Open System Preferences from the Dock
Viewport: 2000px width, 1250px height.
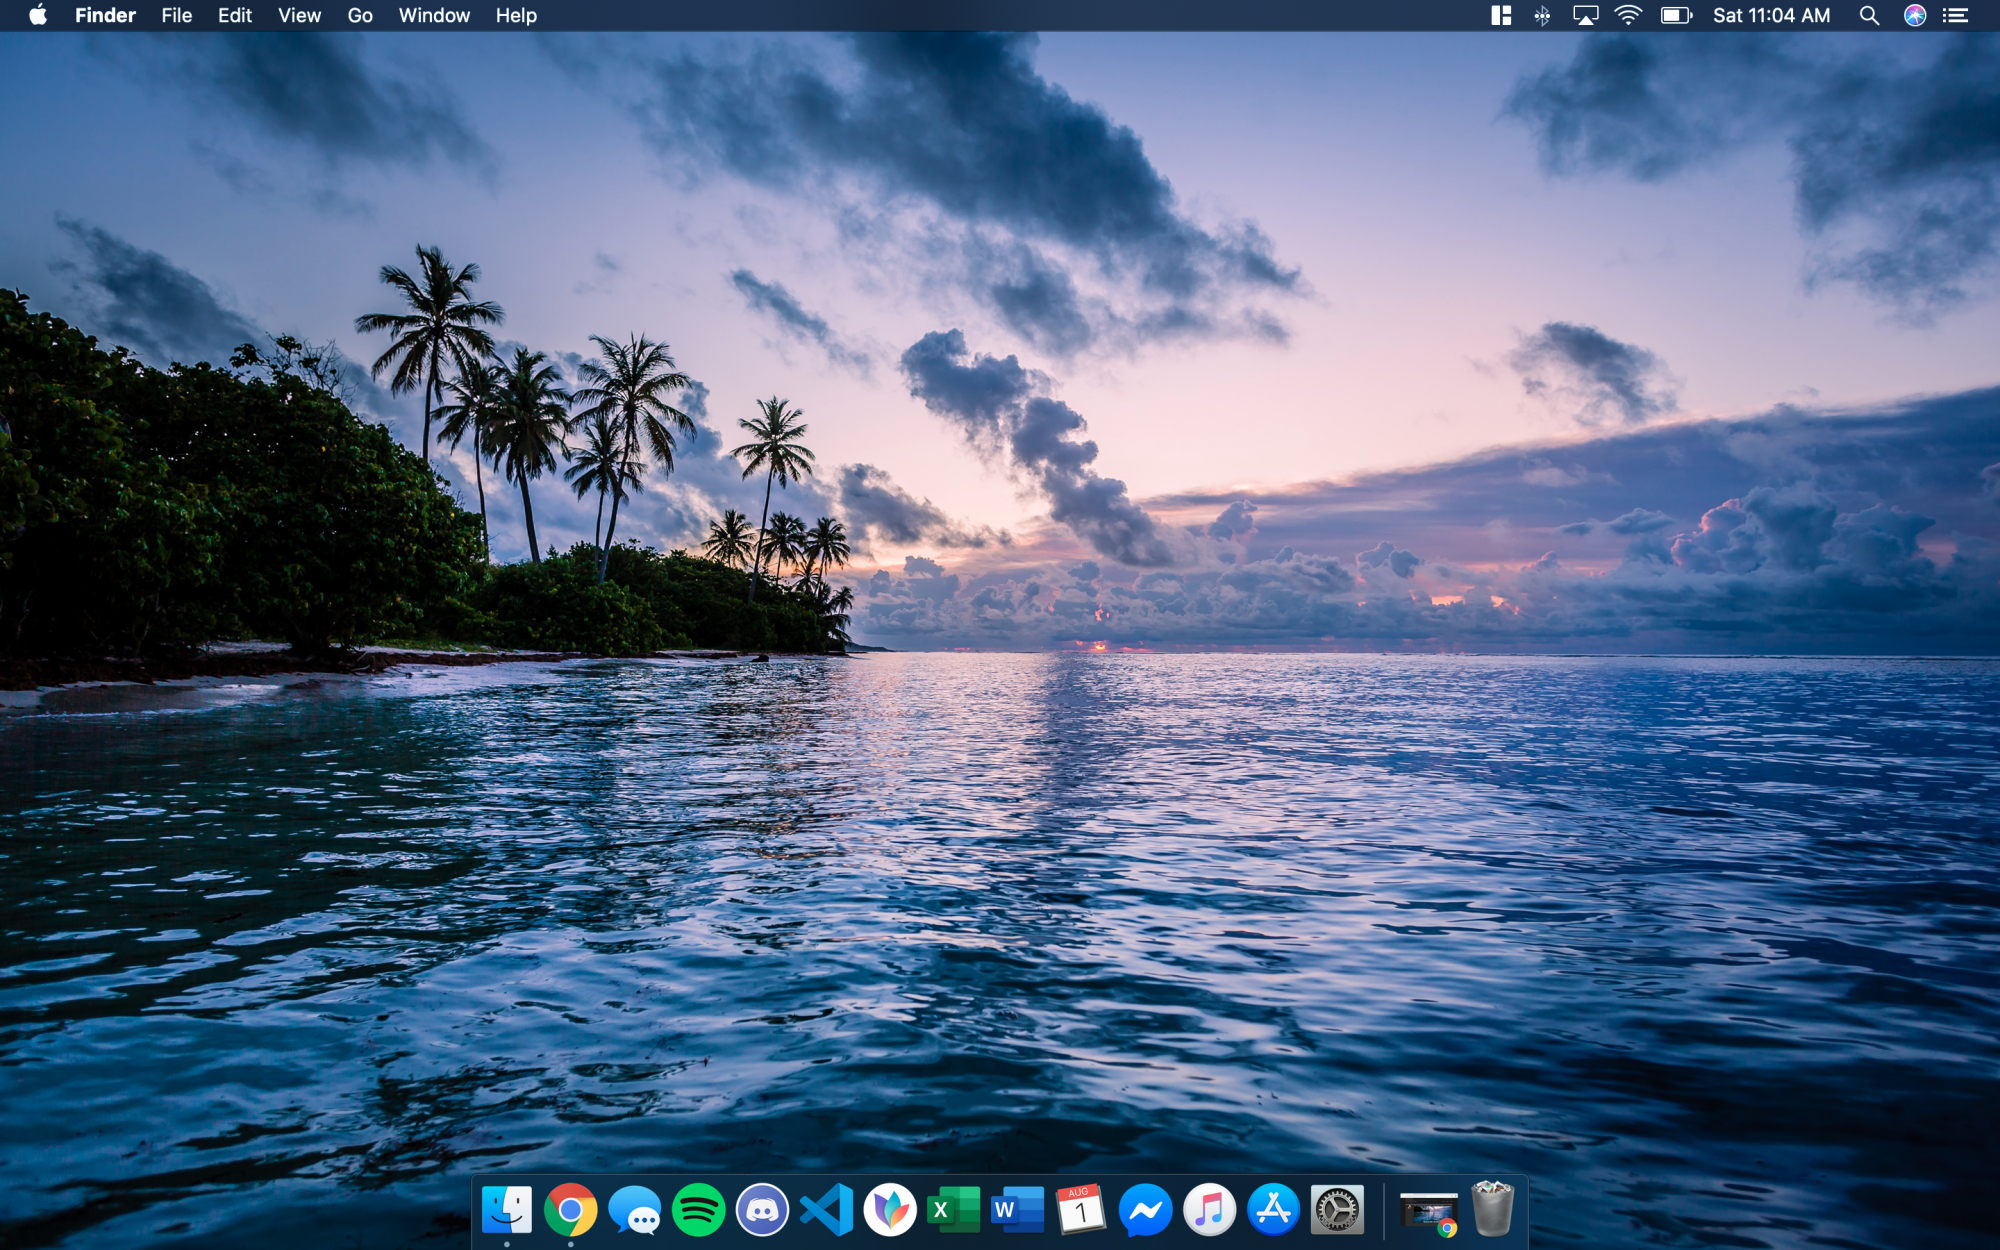click(x=1337, y=1210)
